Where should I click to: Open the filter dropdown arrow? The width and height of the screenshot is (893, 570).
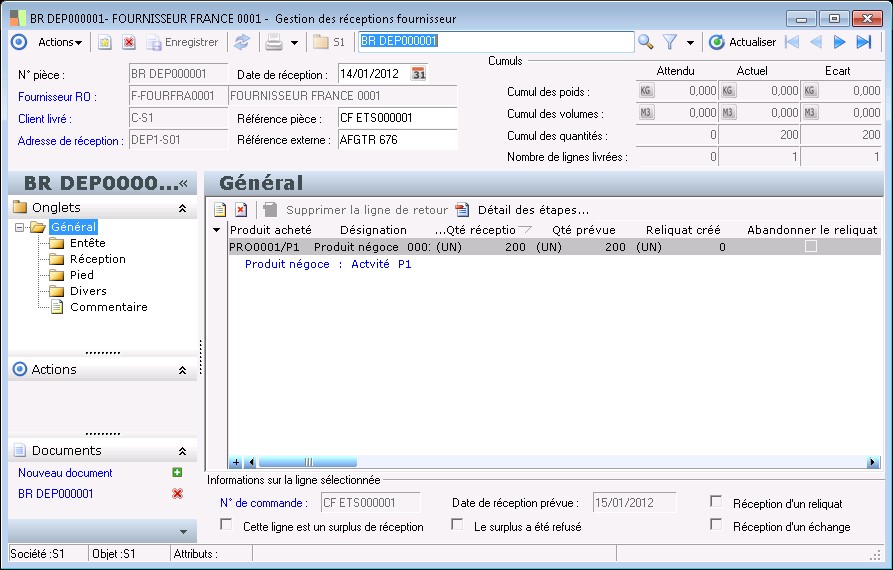[690, 42]
